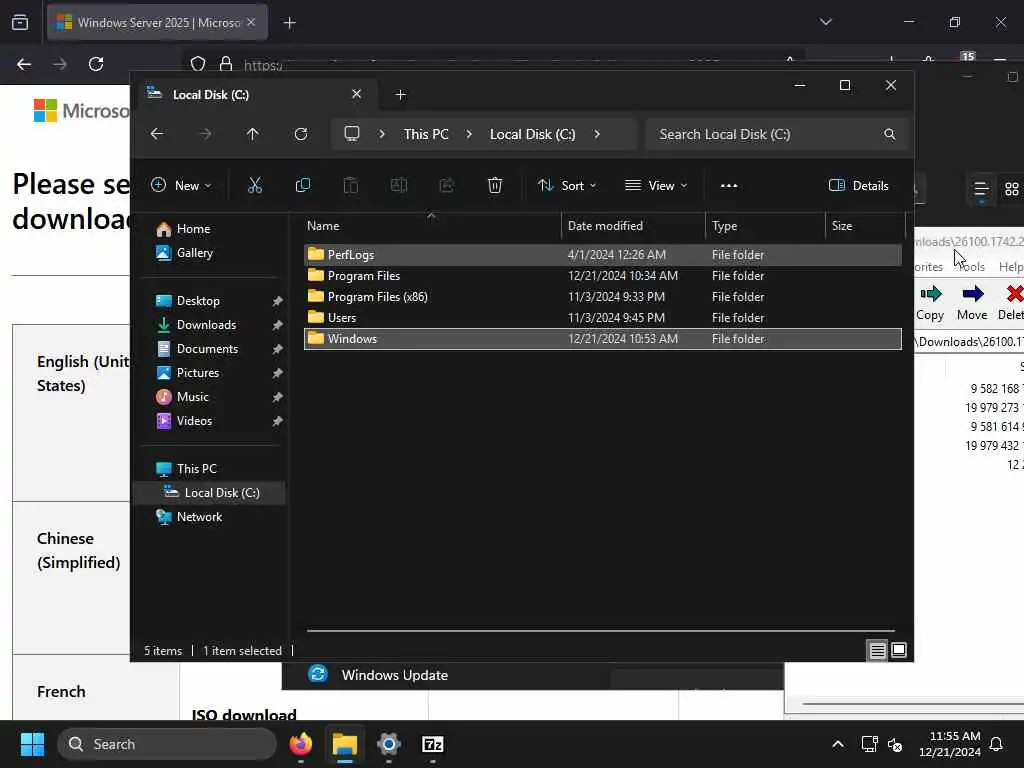Reload the Firefox page
This screenshot has height=768, width=1024.
click(x=96, y=64)
